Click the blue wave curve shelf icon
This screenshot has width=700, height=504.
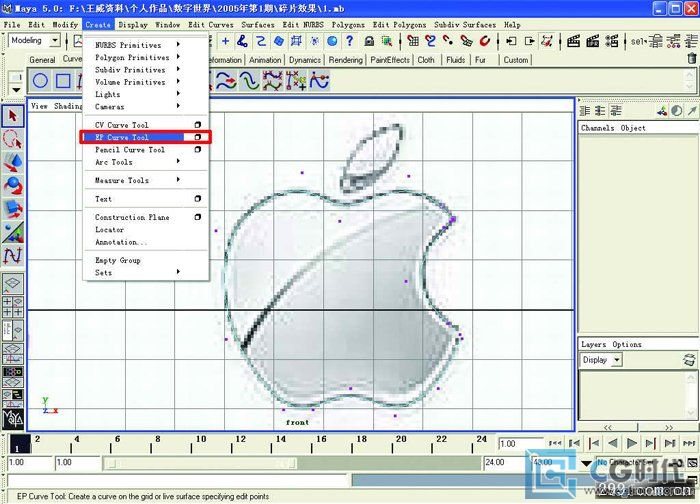tap(249, 81)
